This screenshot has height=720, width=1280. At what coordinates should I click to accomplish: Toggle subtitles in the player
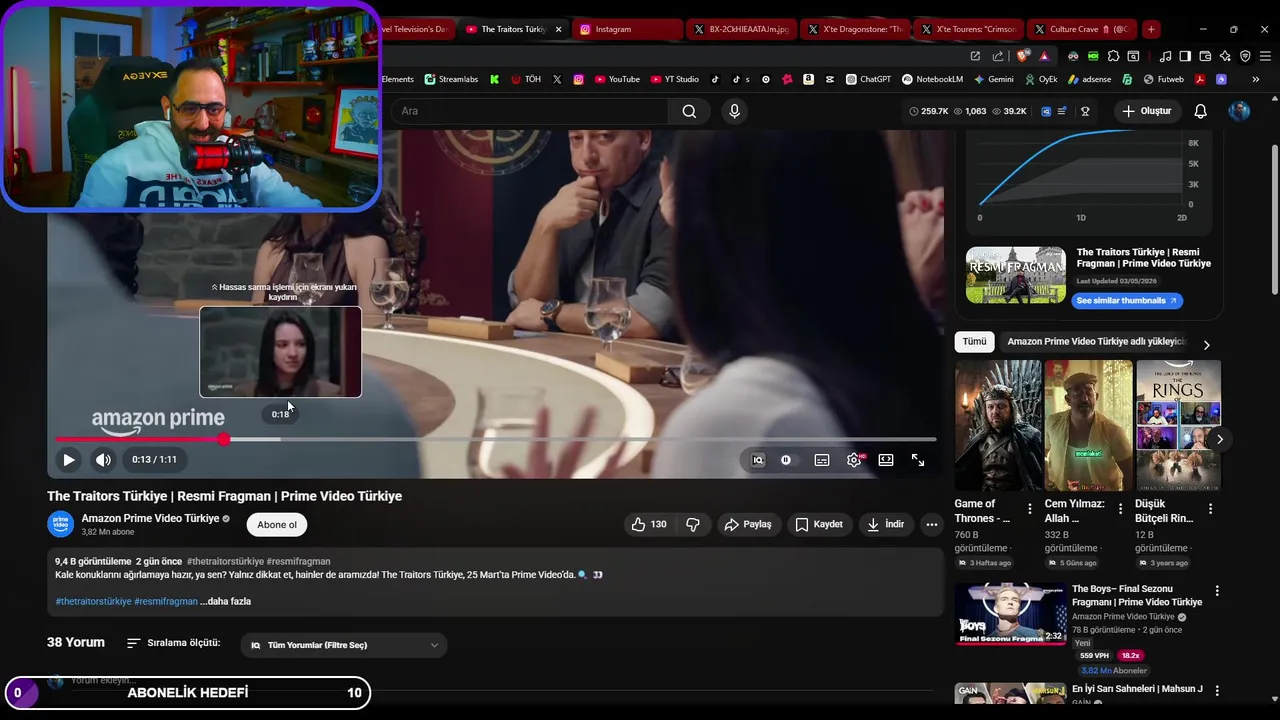pos(821,460)
